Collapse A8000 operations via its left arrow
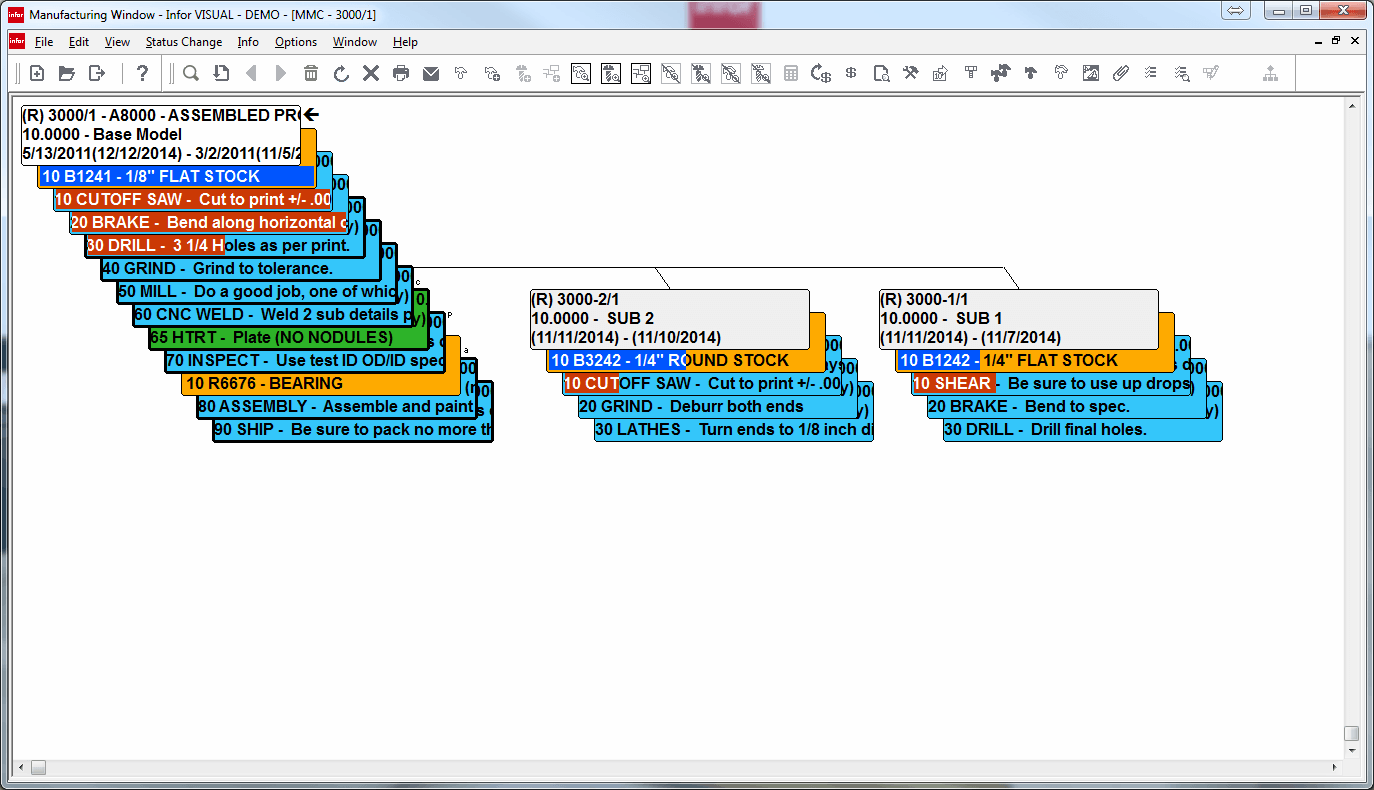 (x=310, y=114)
